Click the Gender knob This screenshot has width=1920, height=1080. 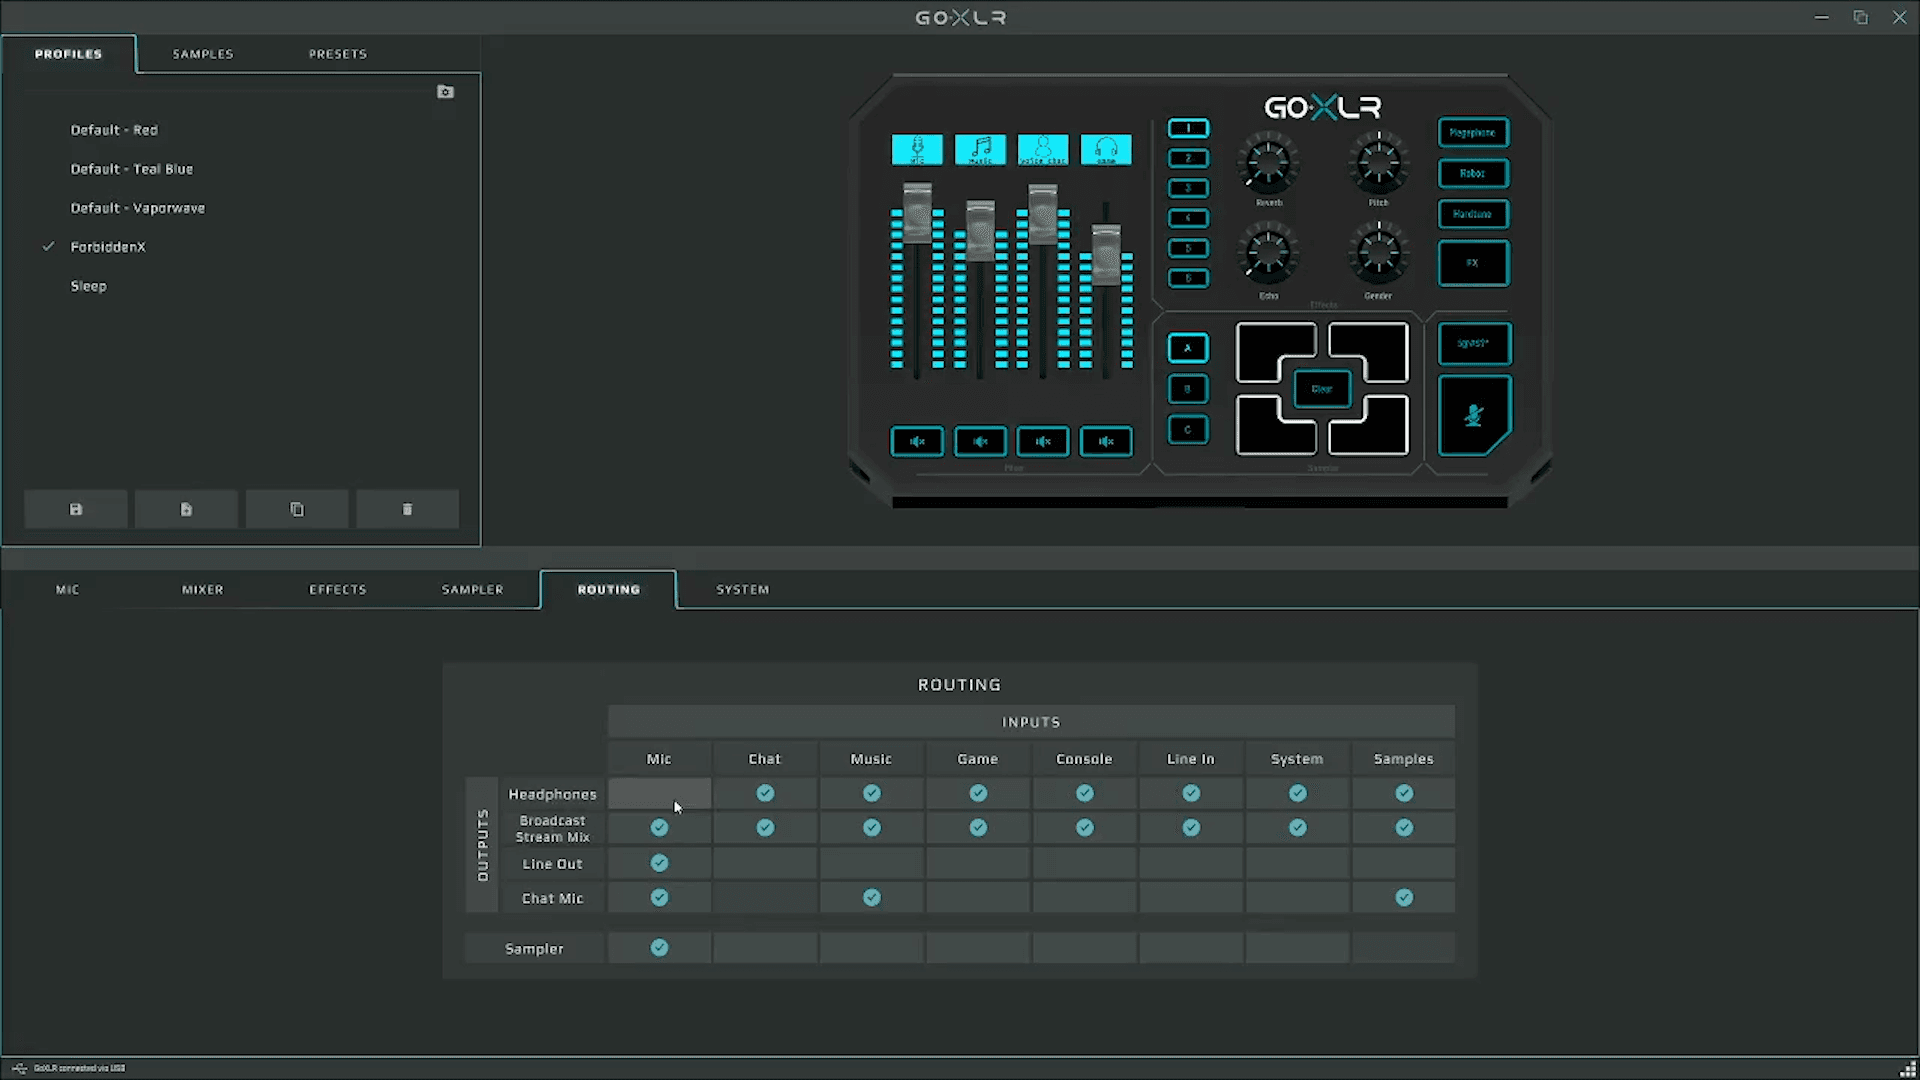(x=1378, y=254)
